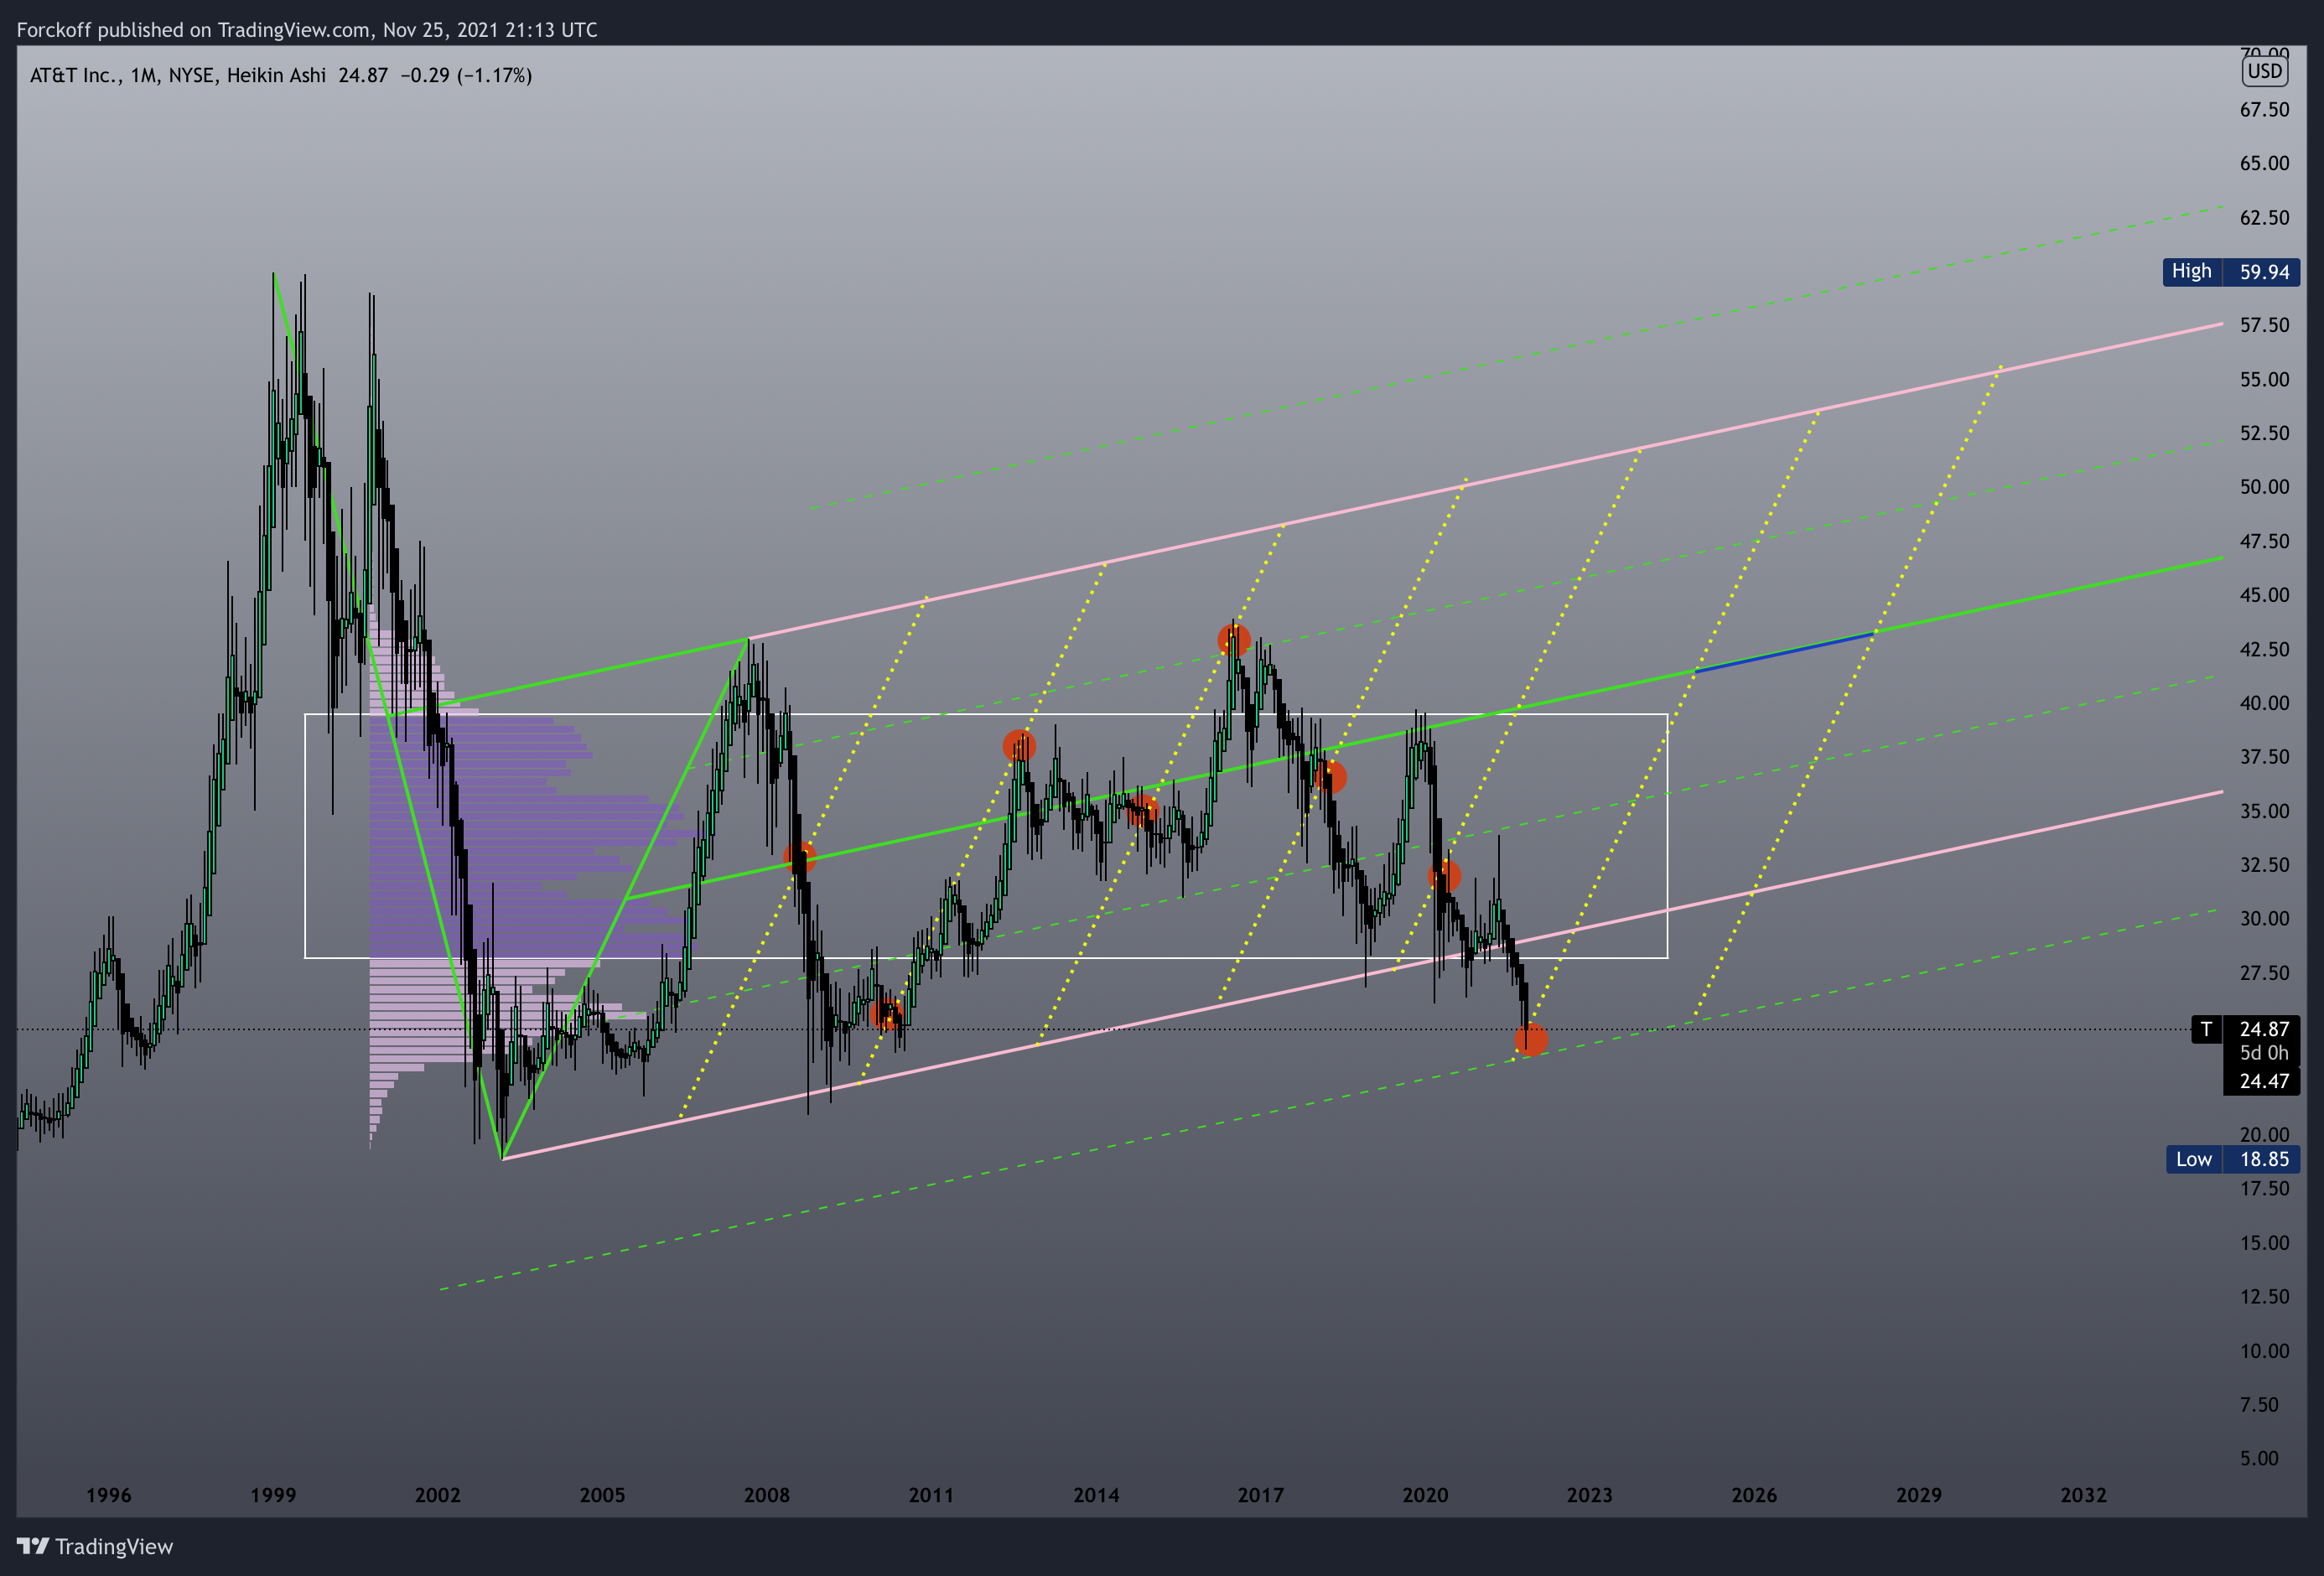Click the TradingView logo at bottom left
The width and height of the screenshot is (2324, 1576).
[x=95, y=1546]
